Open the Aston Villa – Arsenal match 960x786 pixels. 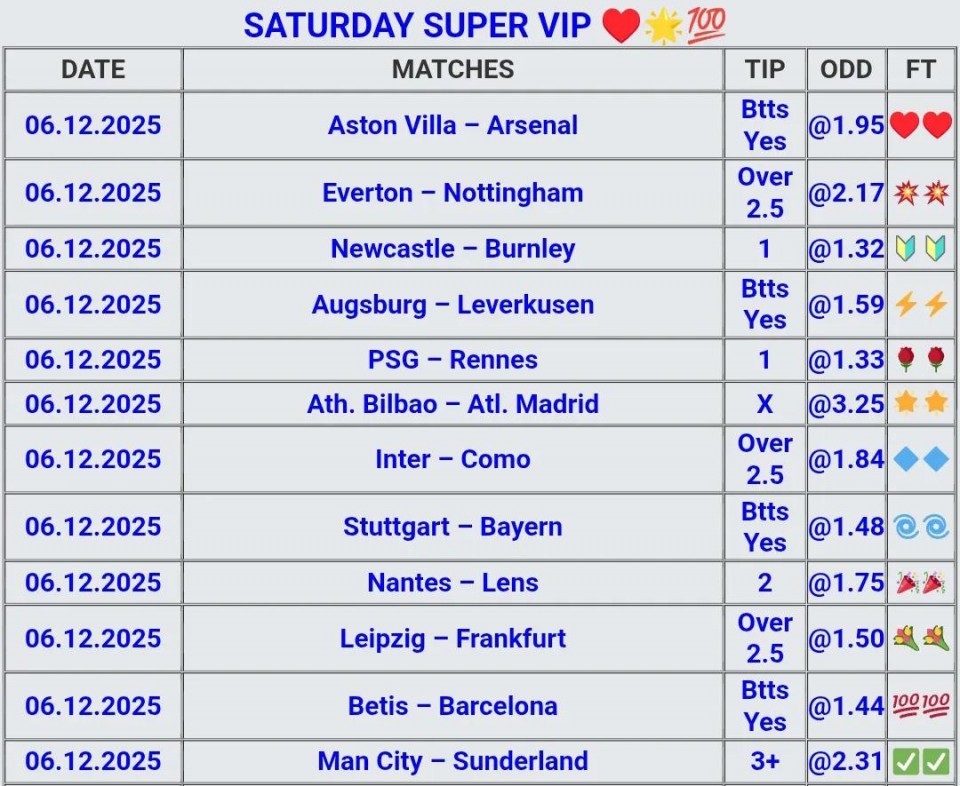point(453,126)
